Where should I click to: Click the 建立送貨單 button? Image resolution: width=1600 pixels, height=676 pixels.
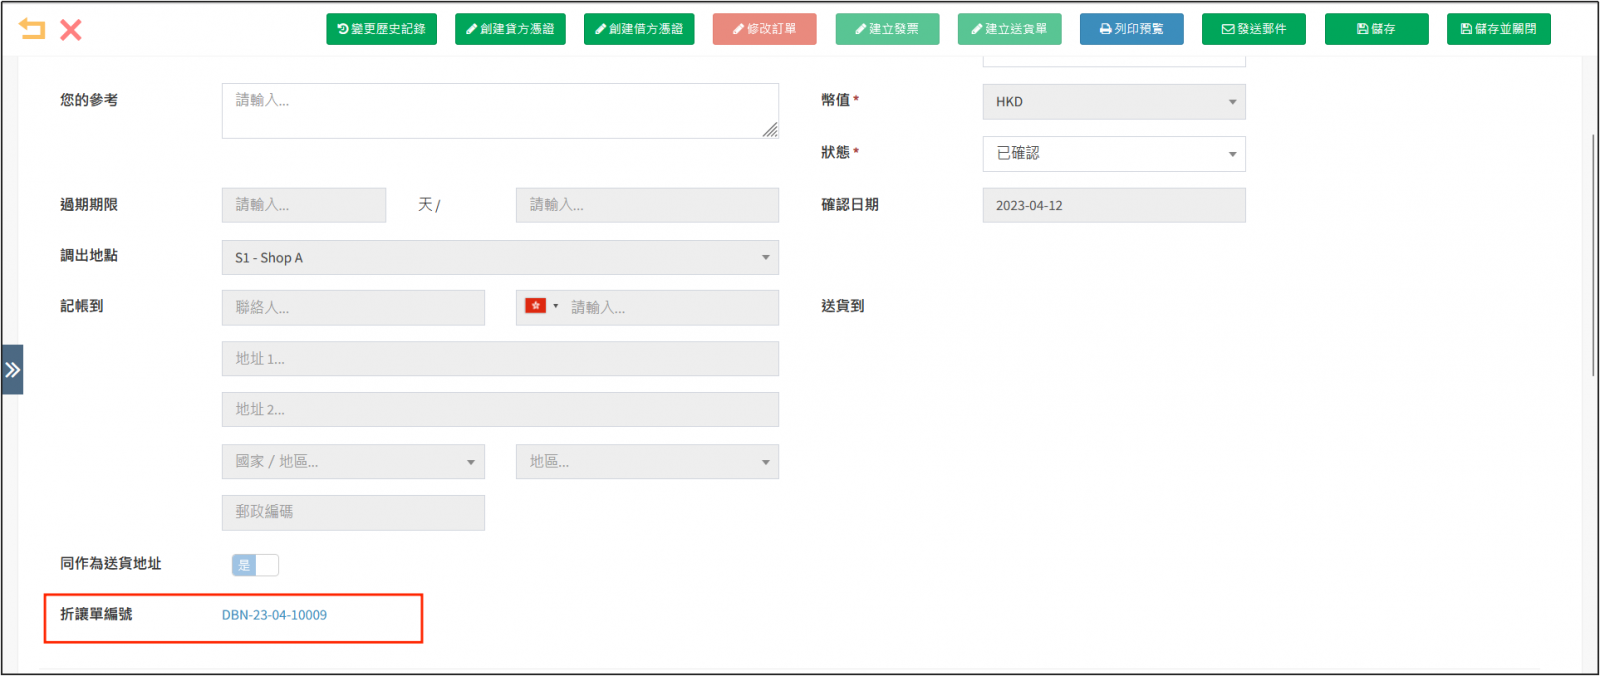[x=1010, y=29]
